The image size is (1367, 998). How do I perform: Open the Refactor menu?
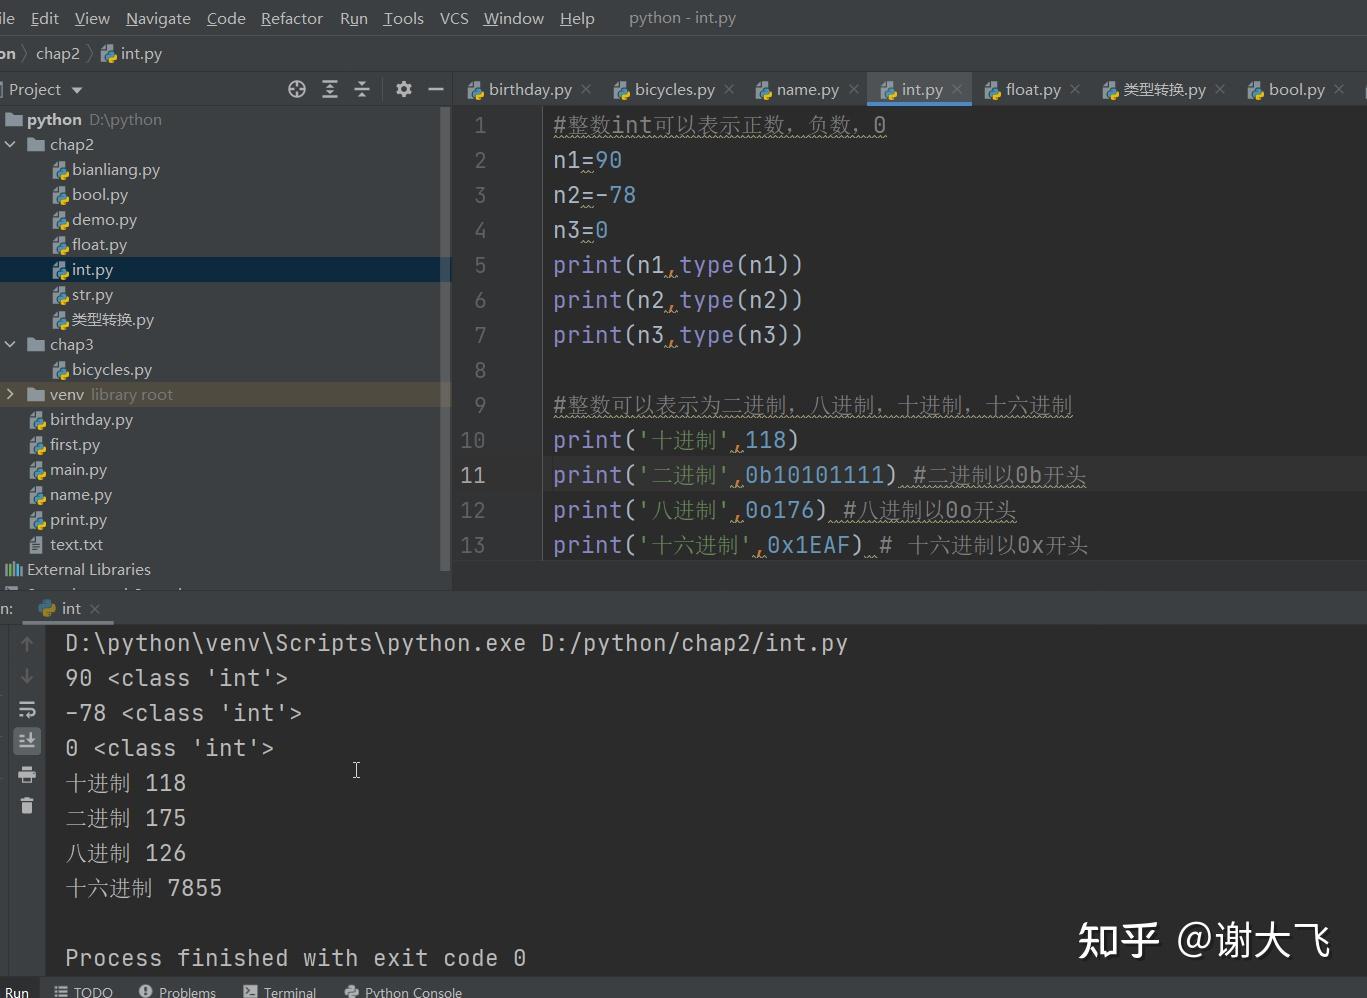click(292, 18)
